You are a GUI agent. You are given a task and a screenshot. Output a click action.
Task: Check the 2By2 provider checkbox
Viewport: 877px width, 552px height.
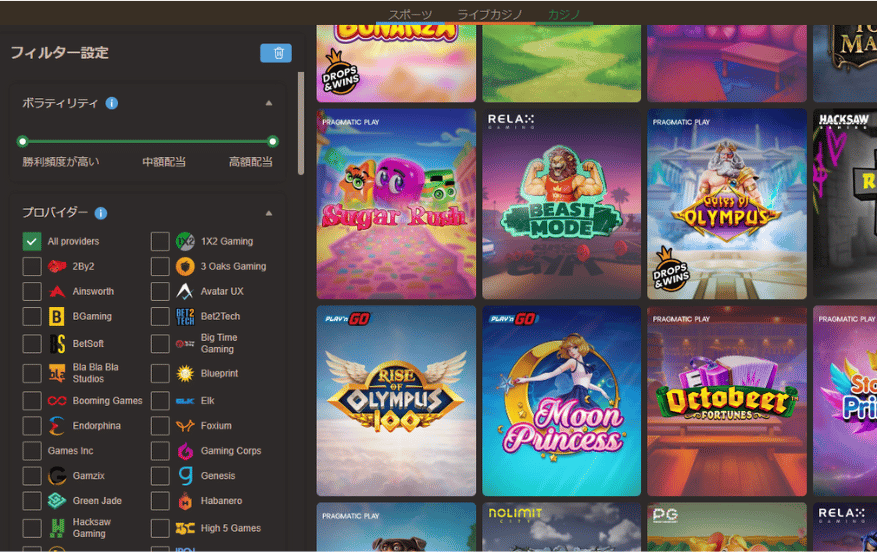(32, 266)
